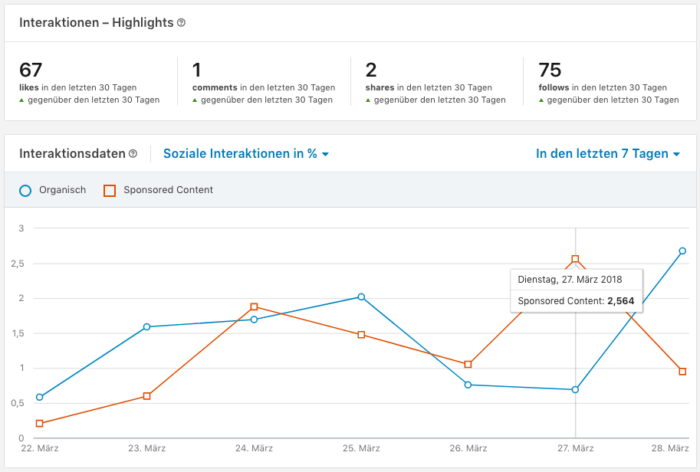Select Sponsored Content point on 26. März
This screenshot has width=700, height=472.
[468, 364]
